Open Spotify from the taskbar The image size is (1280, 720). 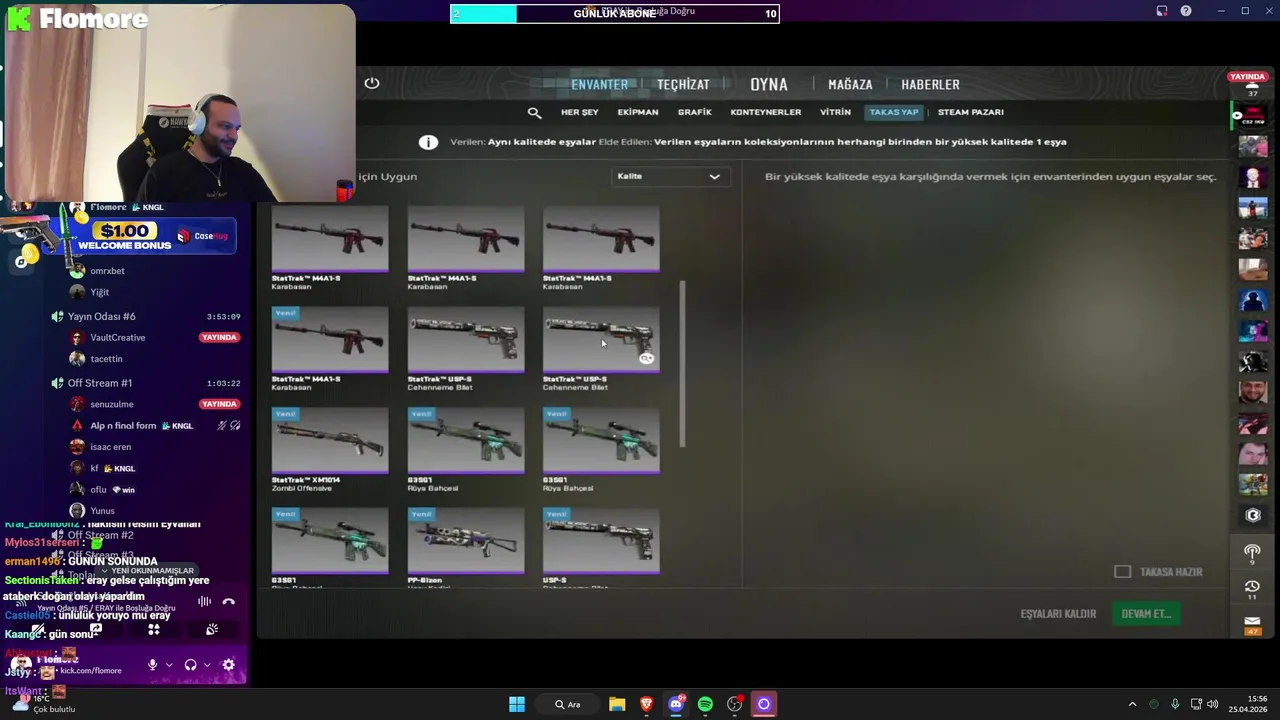705,704
